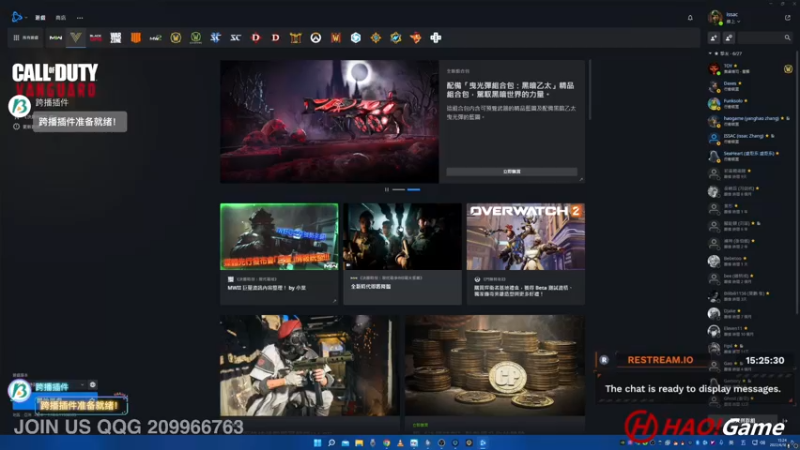The height and width of the screenshot is (450, 800).
Task: Open the online status dropdown under Issac
Action: pyautogui.click(x=733, y=22)
